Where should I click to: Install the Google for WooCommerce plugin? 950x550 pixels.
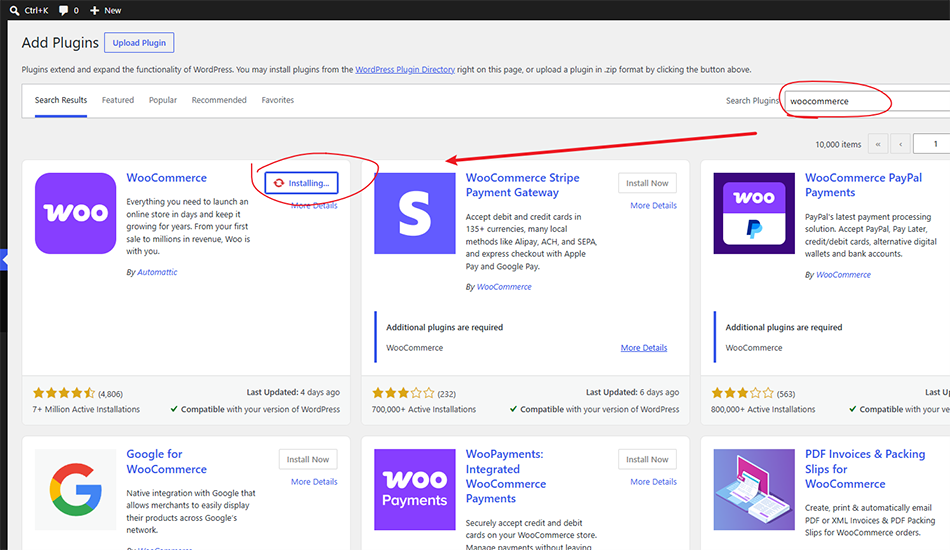pyautogui.click(x=308, y=459)
